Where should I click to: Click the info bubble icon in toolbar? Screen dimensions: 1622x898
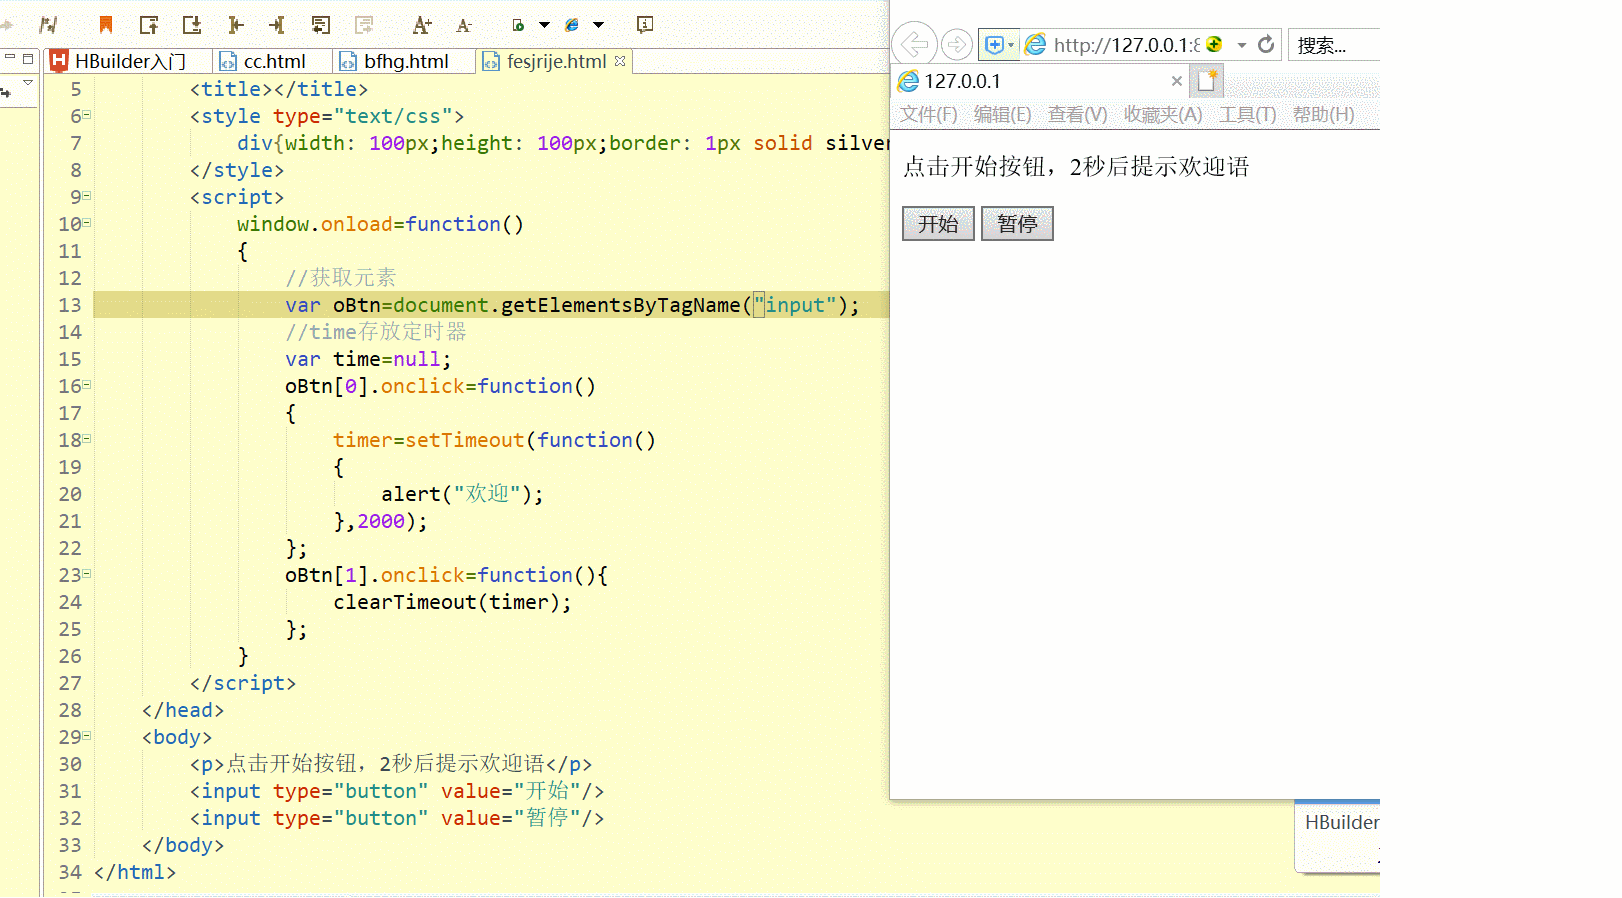pyautogui.click(x=645, y=25)
